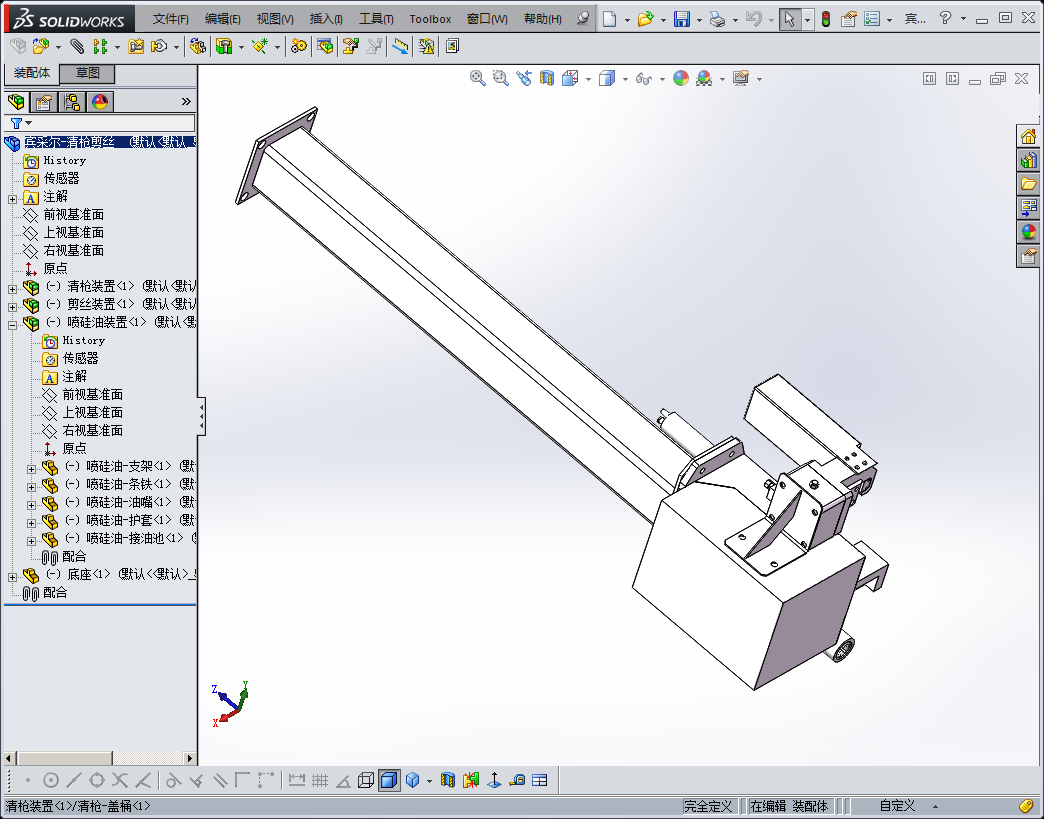The image size is (1044, 819).
Task: Open the 帮助(H) menu
Action: pyautogui.click(x=543, y=19)
